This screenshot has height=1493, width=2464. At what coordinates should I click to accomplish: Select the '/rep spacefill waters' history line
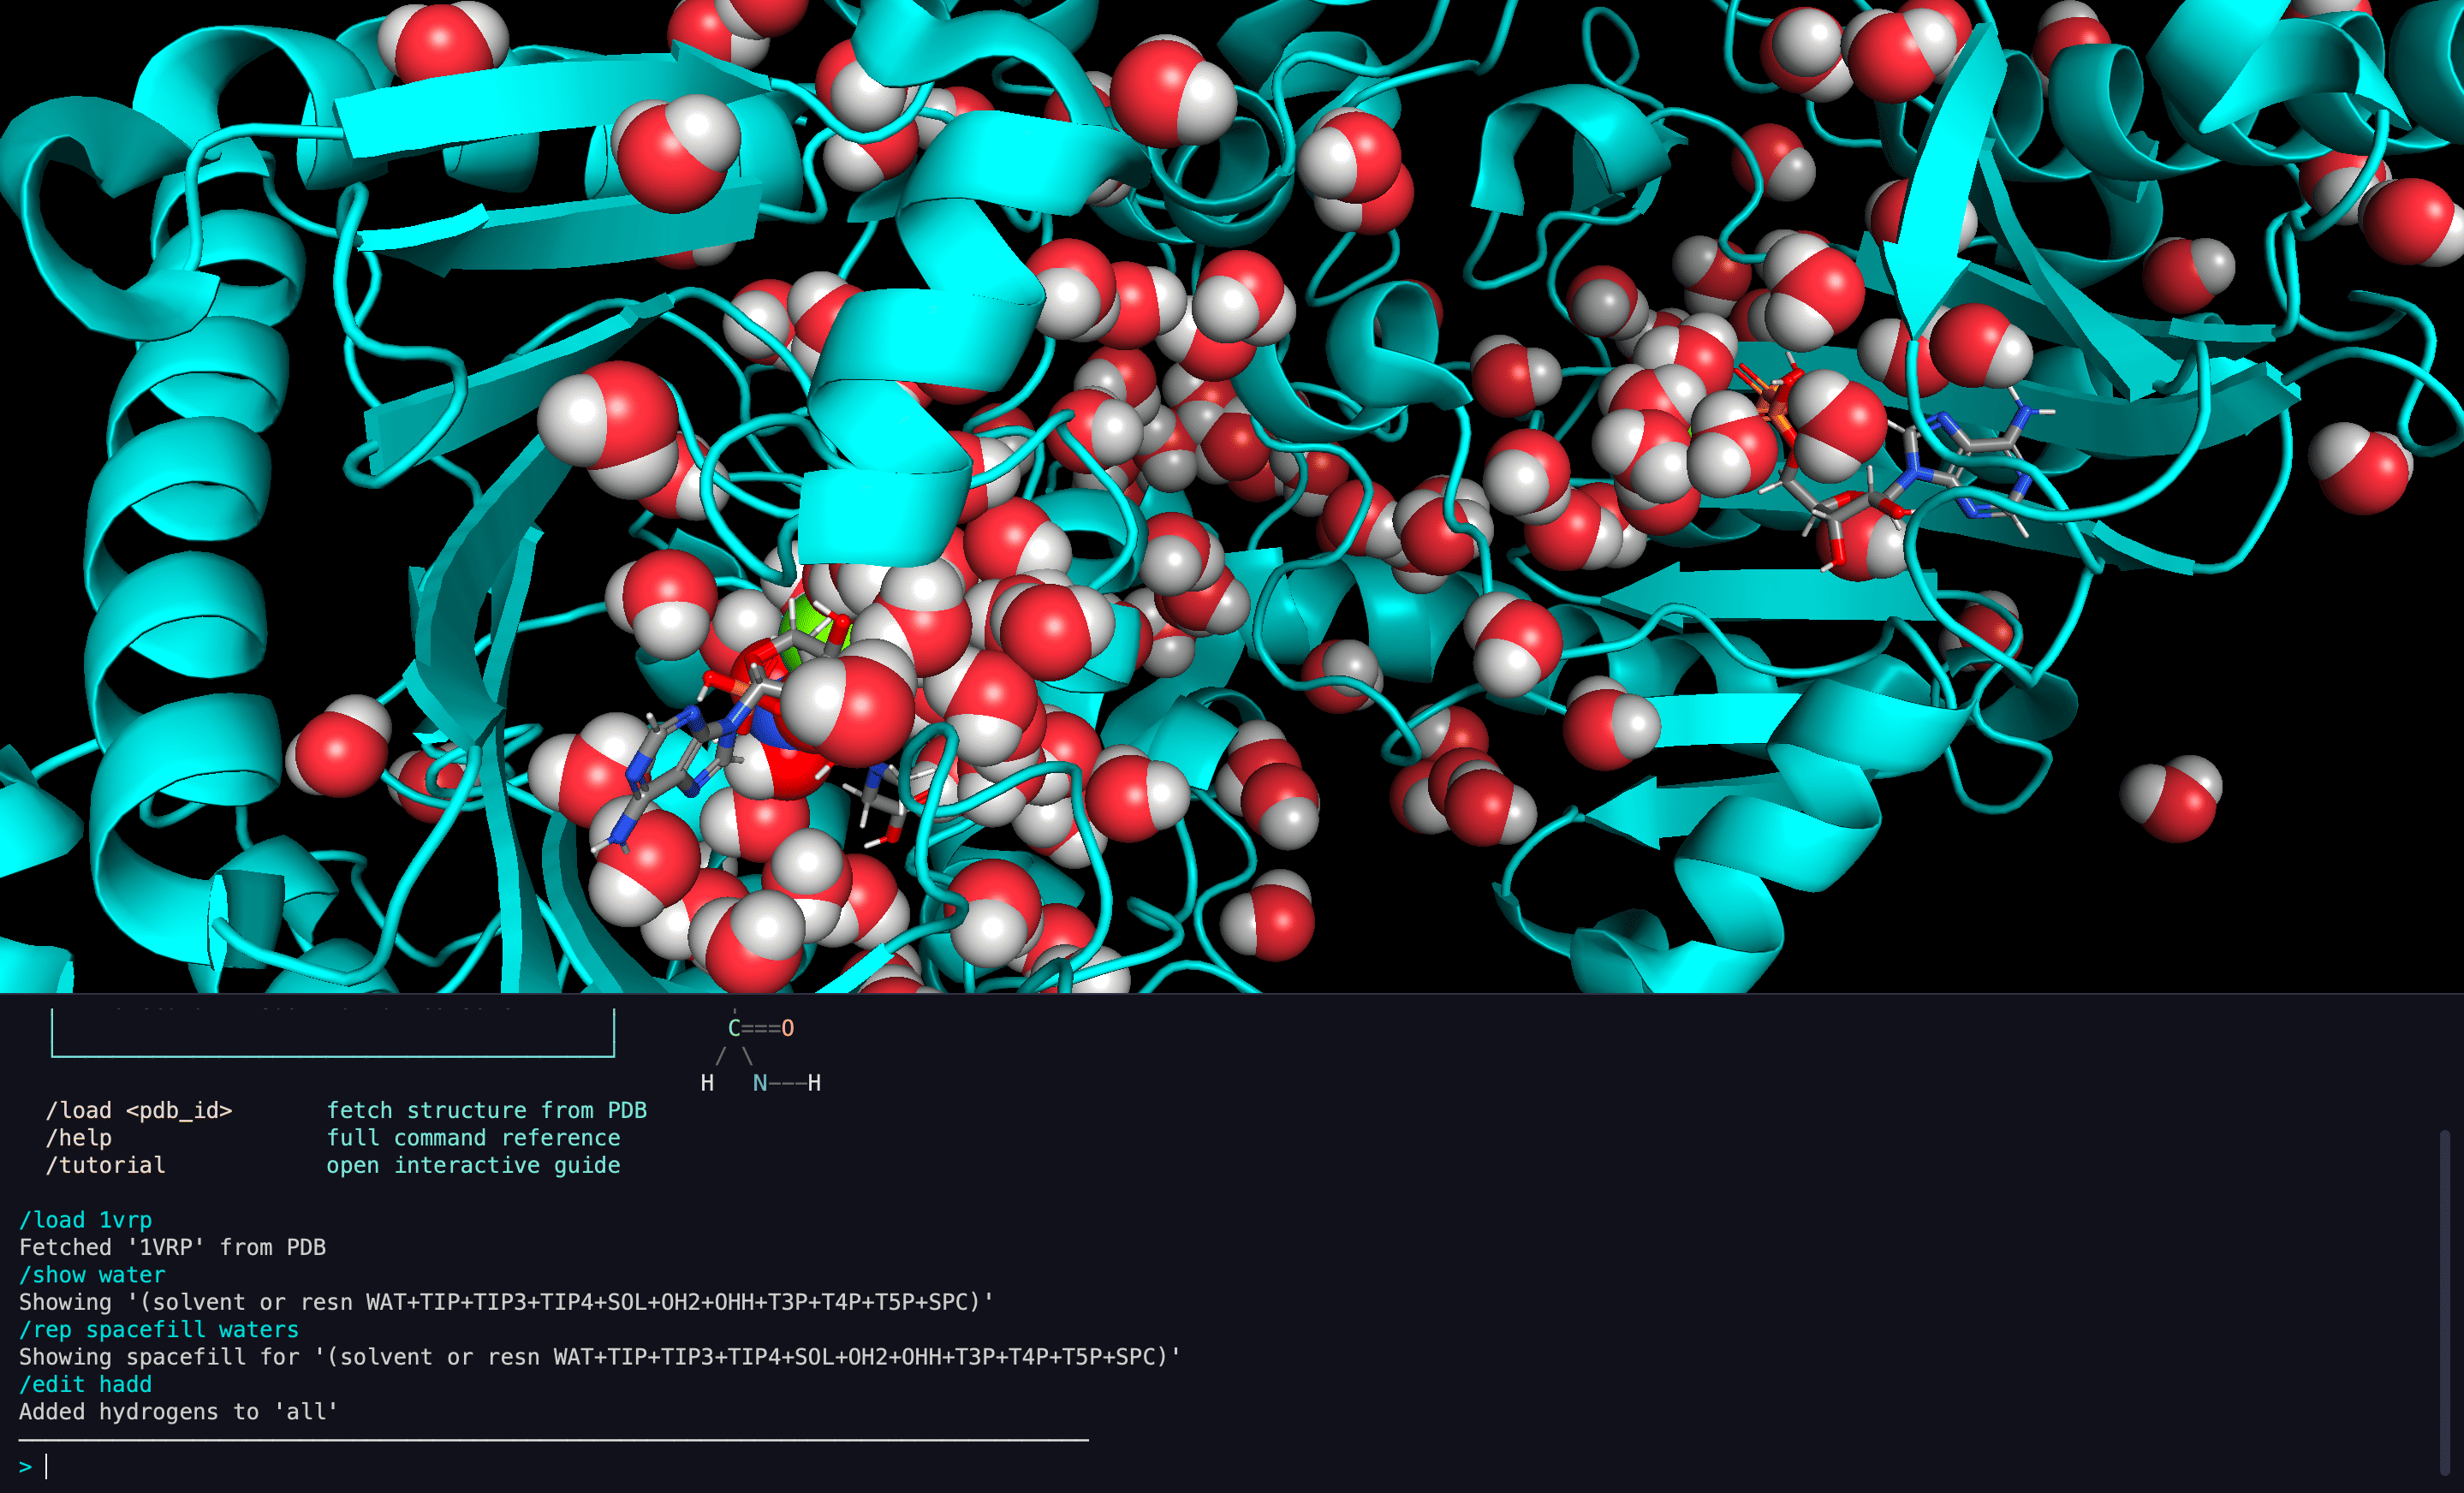click(159, 1330)
